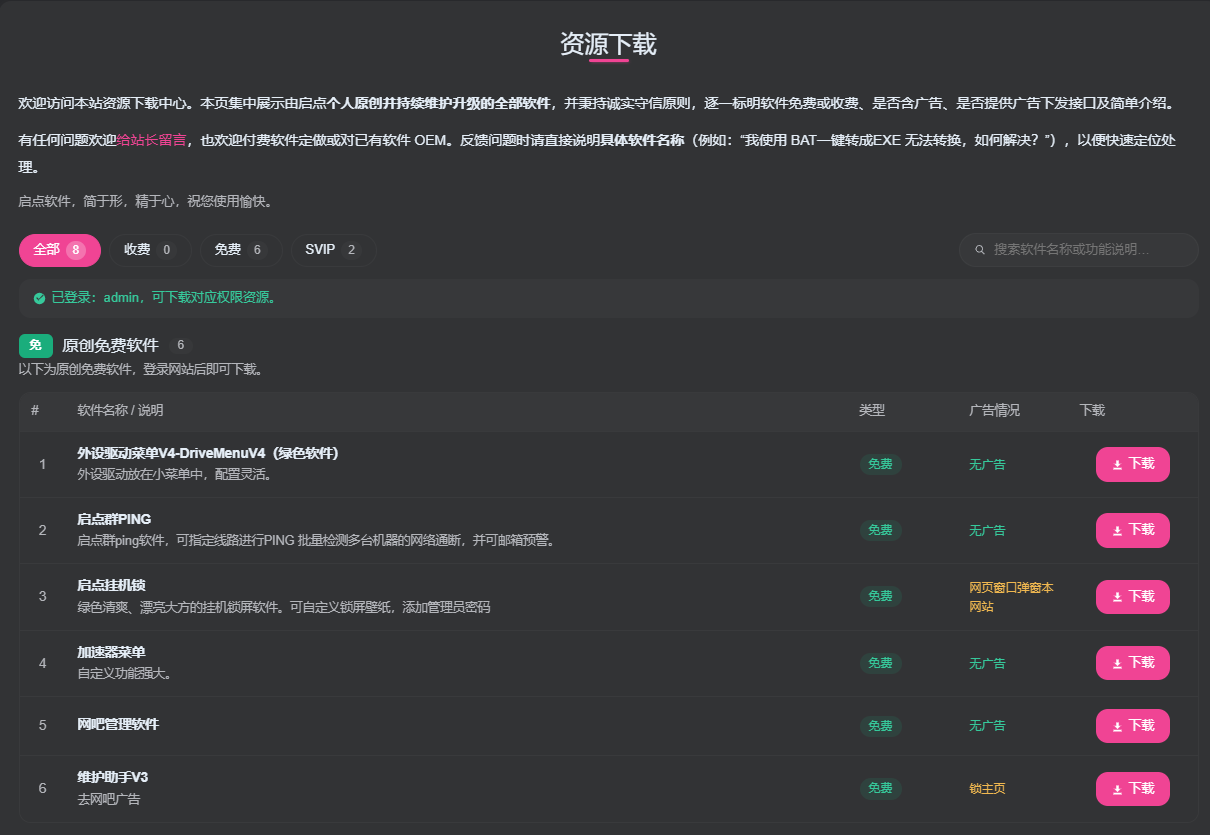
Task: Download 加速器菜单 software
Action: point(1132,663)
